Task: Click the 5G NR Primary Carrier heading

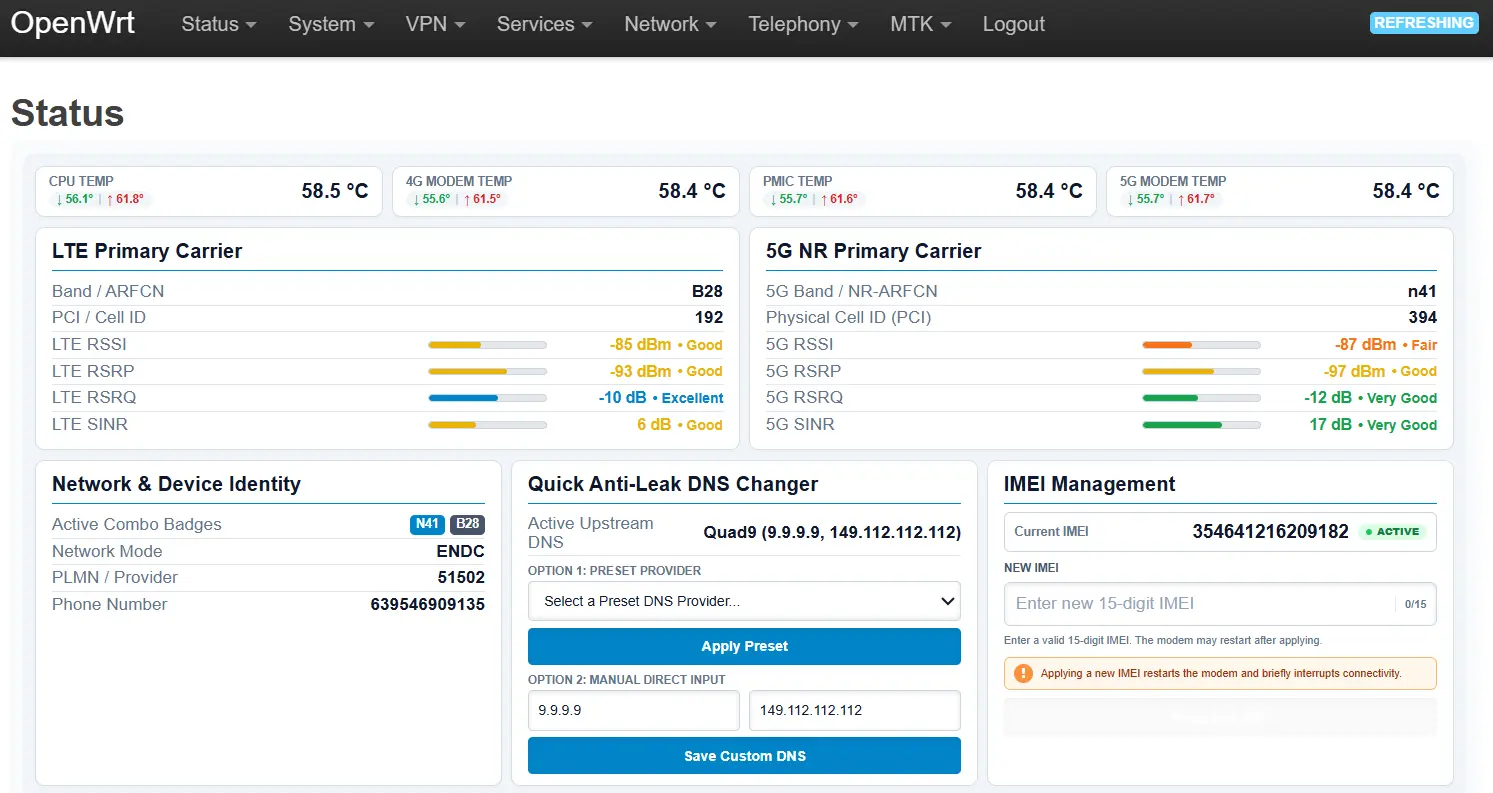Action: [x=873, y=251]
